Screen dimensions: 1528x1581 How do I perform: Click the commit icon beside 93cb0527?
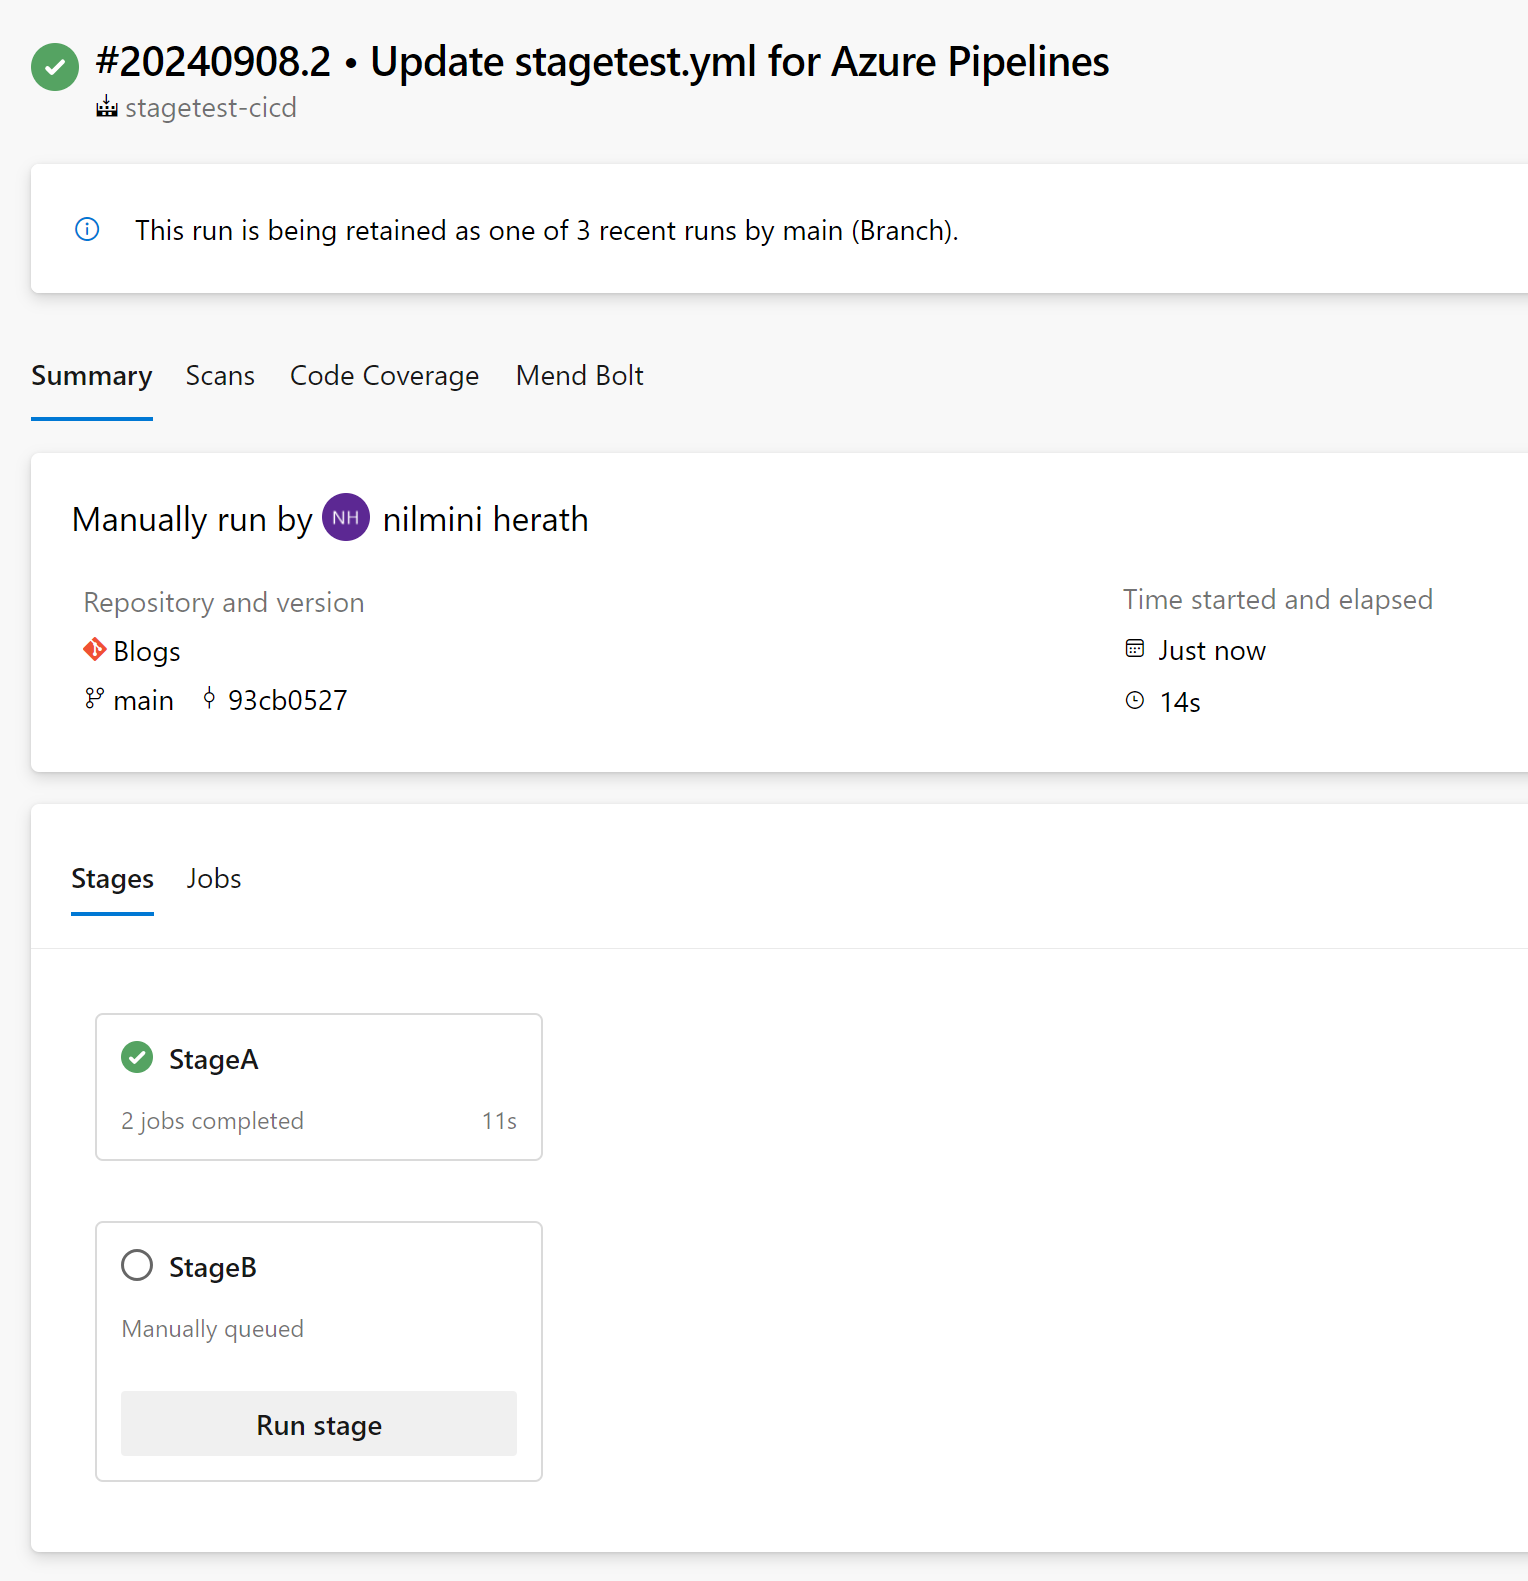tap(209, 699)
